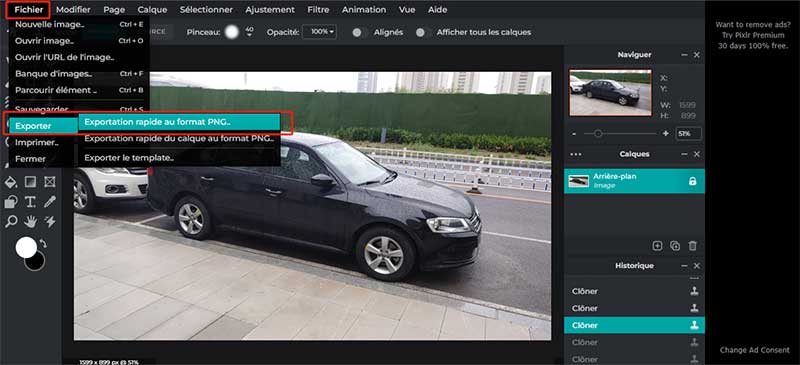Viewport: 800px width, 365px height.
Task: Click the Naviguer preview thumbnail
Action: (x=610, y=93)
